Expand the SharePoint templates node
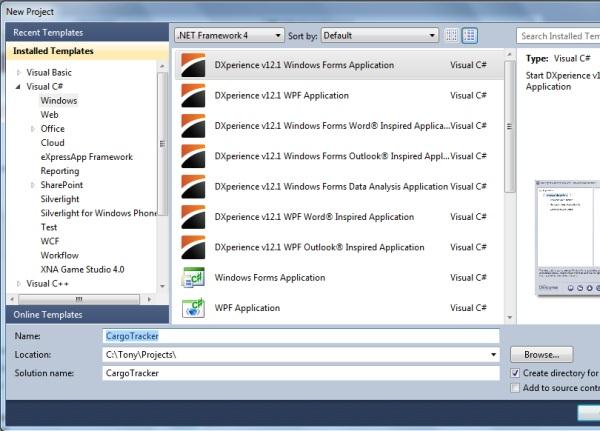 [x=33, y=185]
